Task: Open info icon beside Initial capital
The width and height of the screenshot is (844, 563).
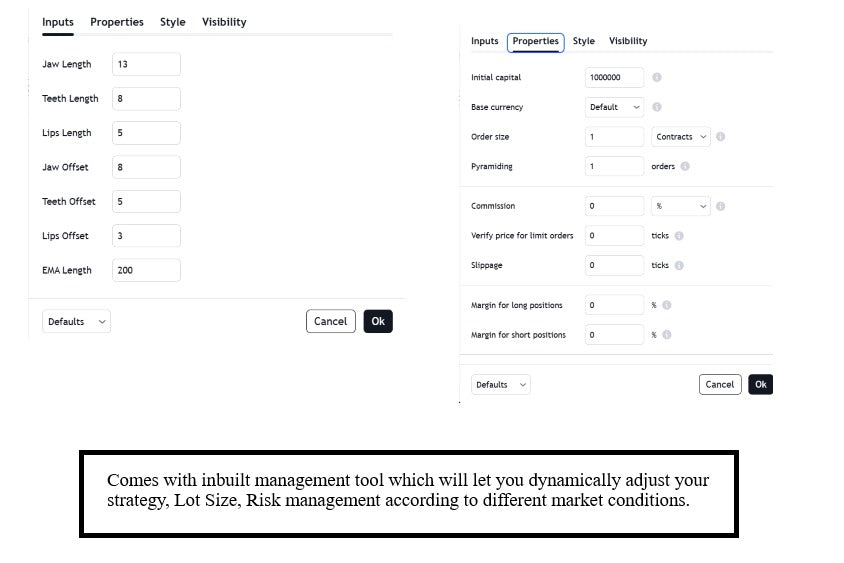Action: click(x=657, y=77)
